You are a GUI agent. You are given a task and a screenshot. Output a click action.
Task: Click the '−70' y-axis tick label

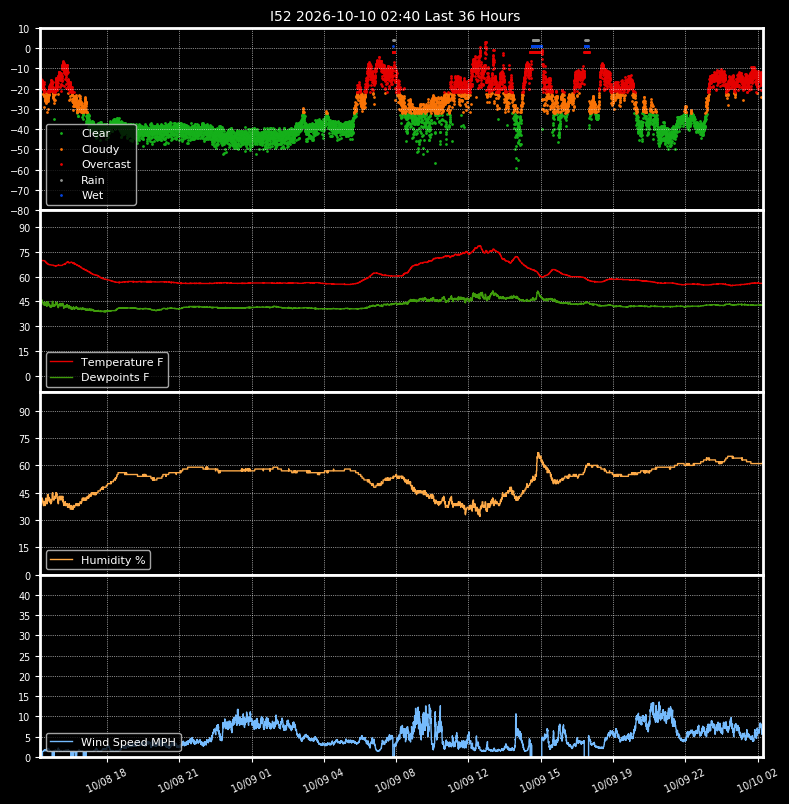(20, 191)
